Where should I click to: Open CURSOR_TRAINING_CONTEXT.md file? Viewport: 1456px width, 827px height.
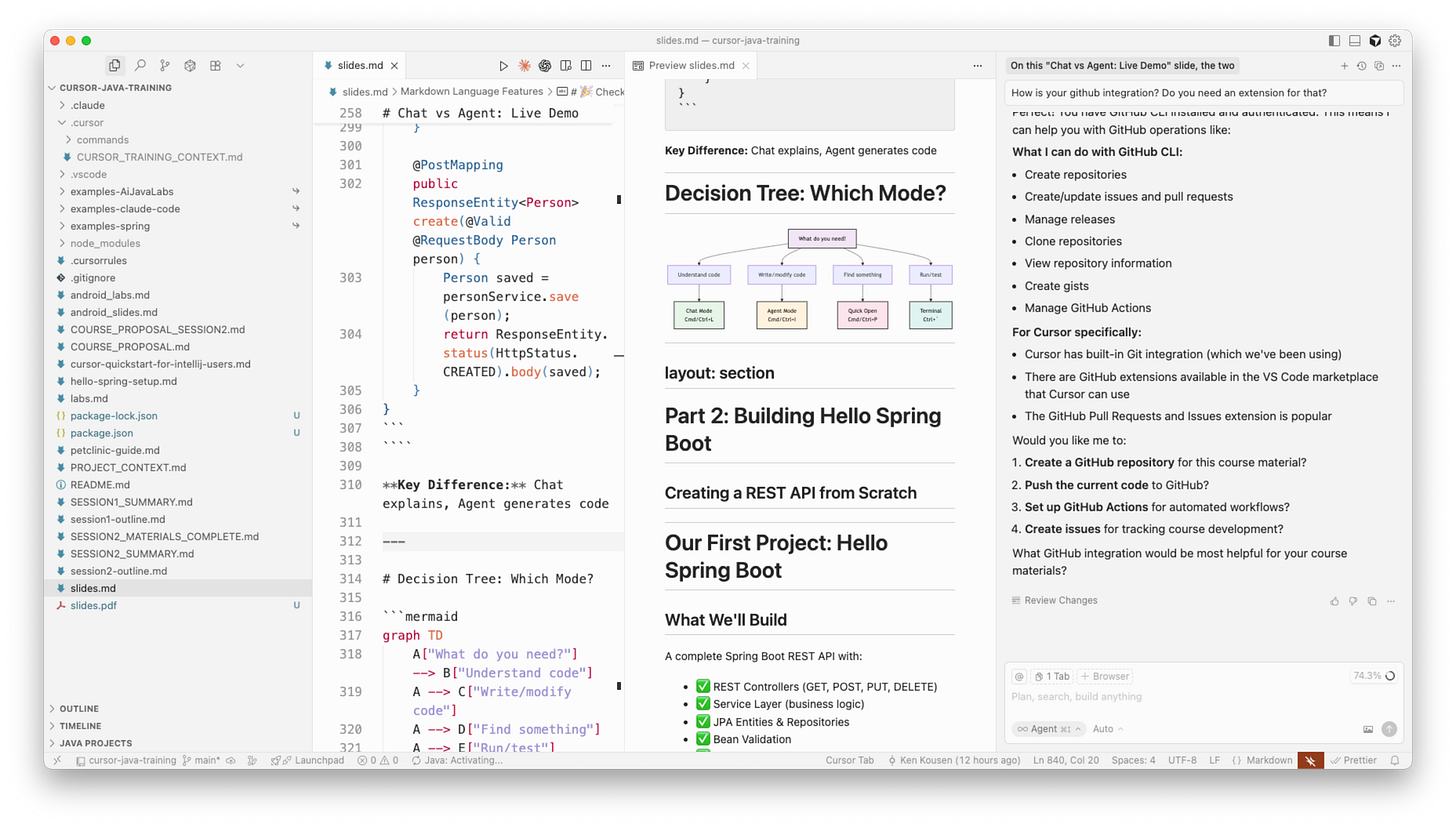tap(177, 157)
